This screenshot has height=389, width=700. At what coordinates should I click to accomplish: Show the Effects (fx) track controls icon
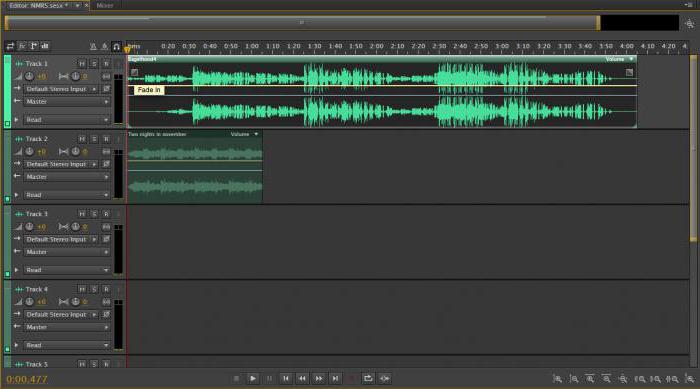22,46
